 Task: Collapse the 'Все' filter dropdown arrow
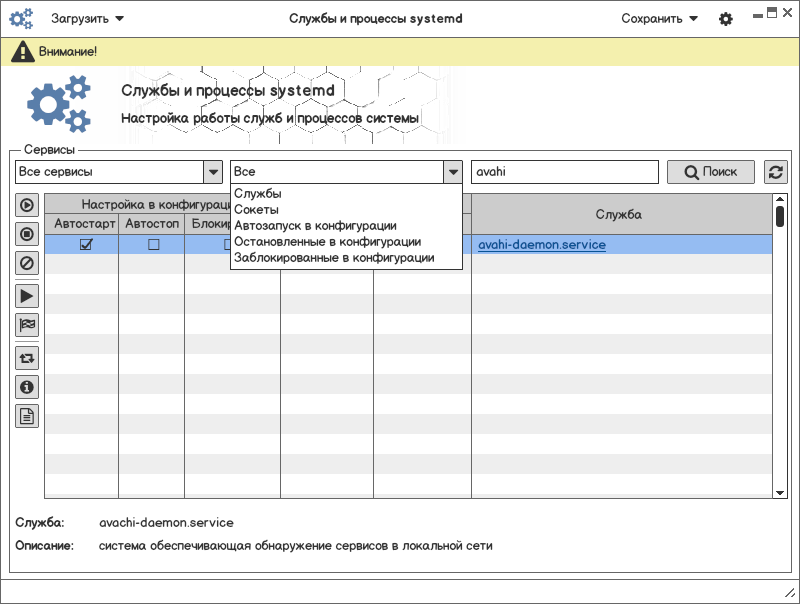pyautogui.click(x=453, y=172)
